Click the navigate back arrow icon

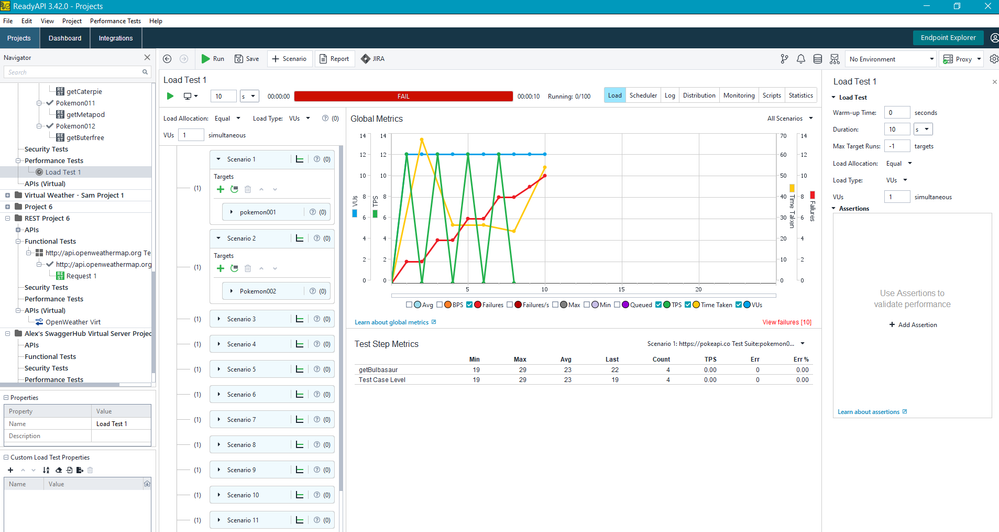coord(168,59)
